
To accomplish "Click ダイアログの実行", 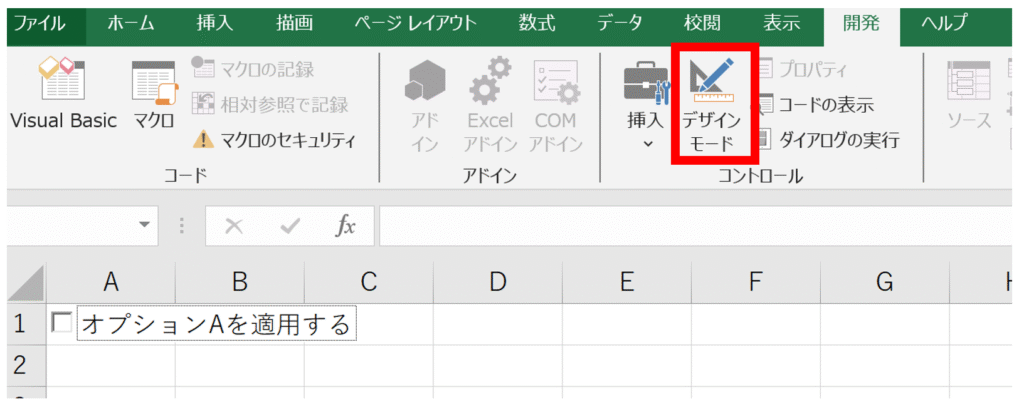I will [x=829, y=139].
